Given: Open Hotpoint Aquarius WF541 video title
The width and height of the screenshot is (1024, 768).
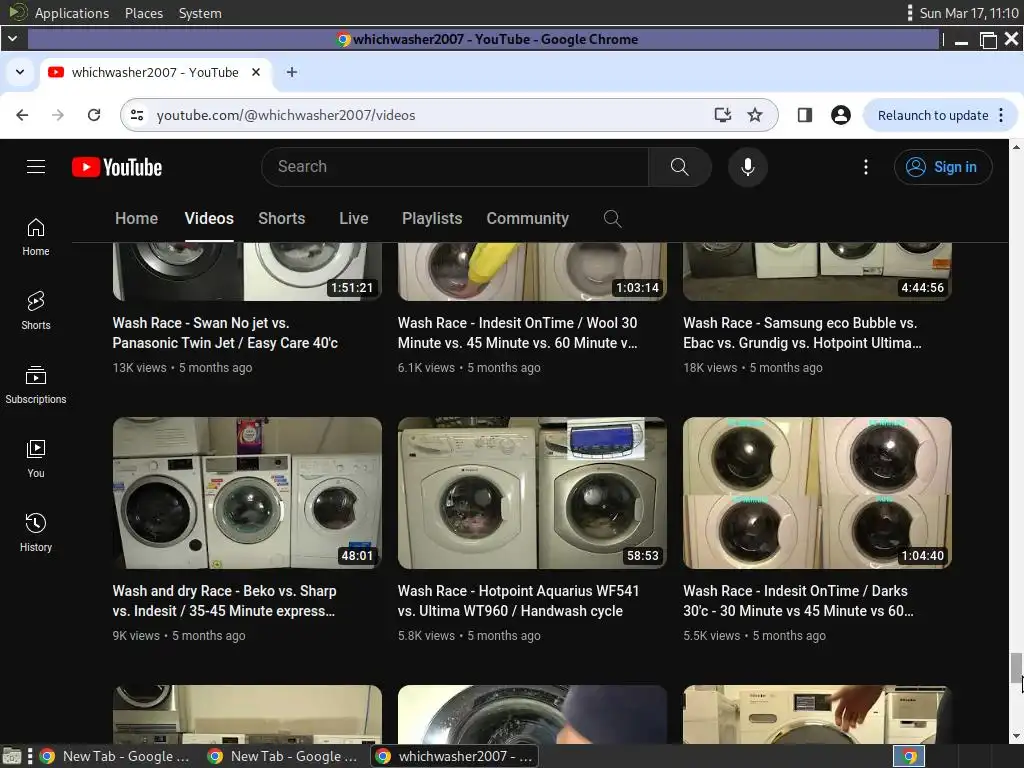Looking at the screenshot, I should point(519,600).
